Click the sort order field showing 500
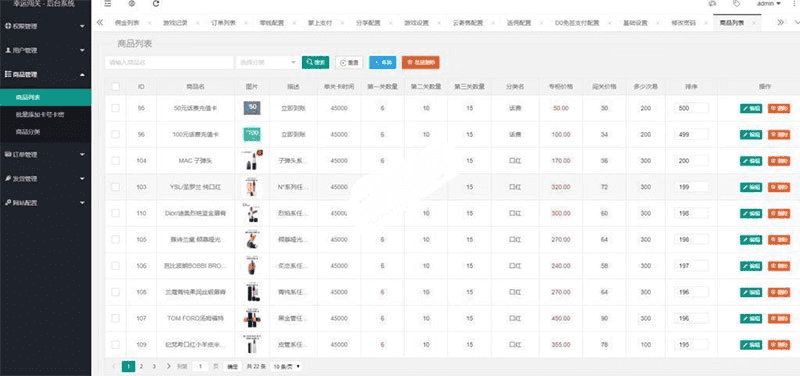The width and height of the screenshot is (800, 376). coord(691,108)
